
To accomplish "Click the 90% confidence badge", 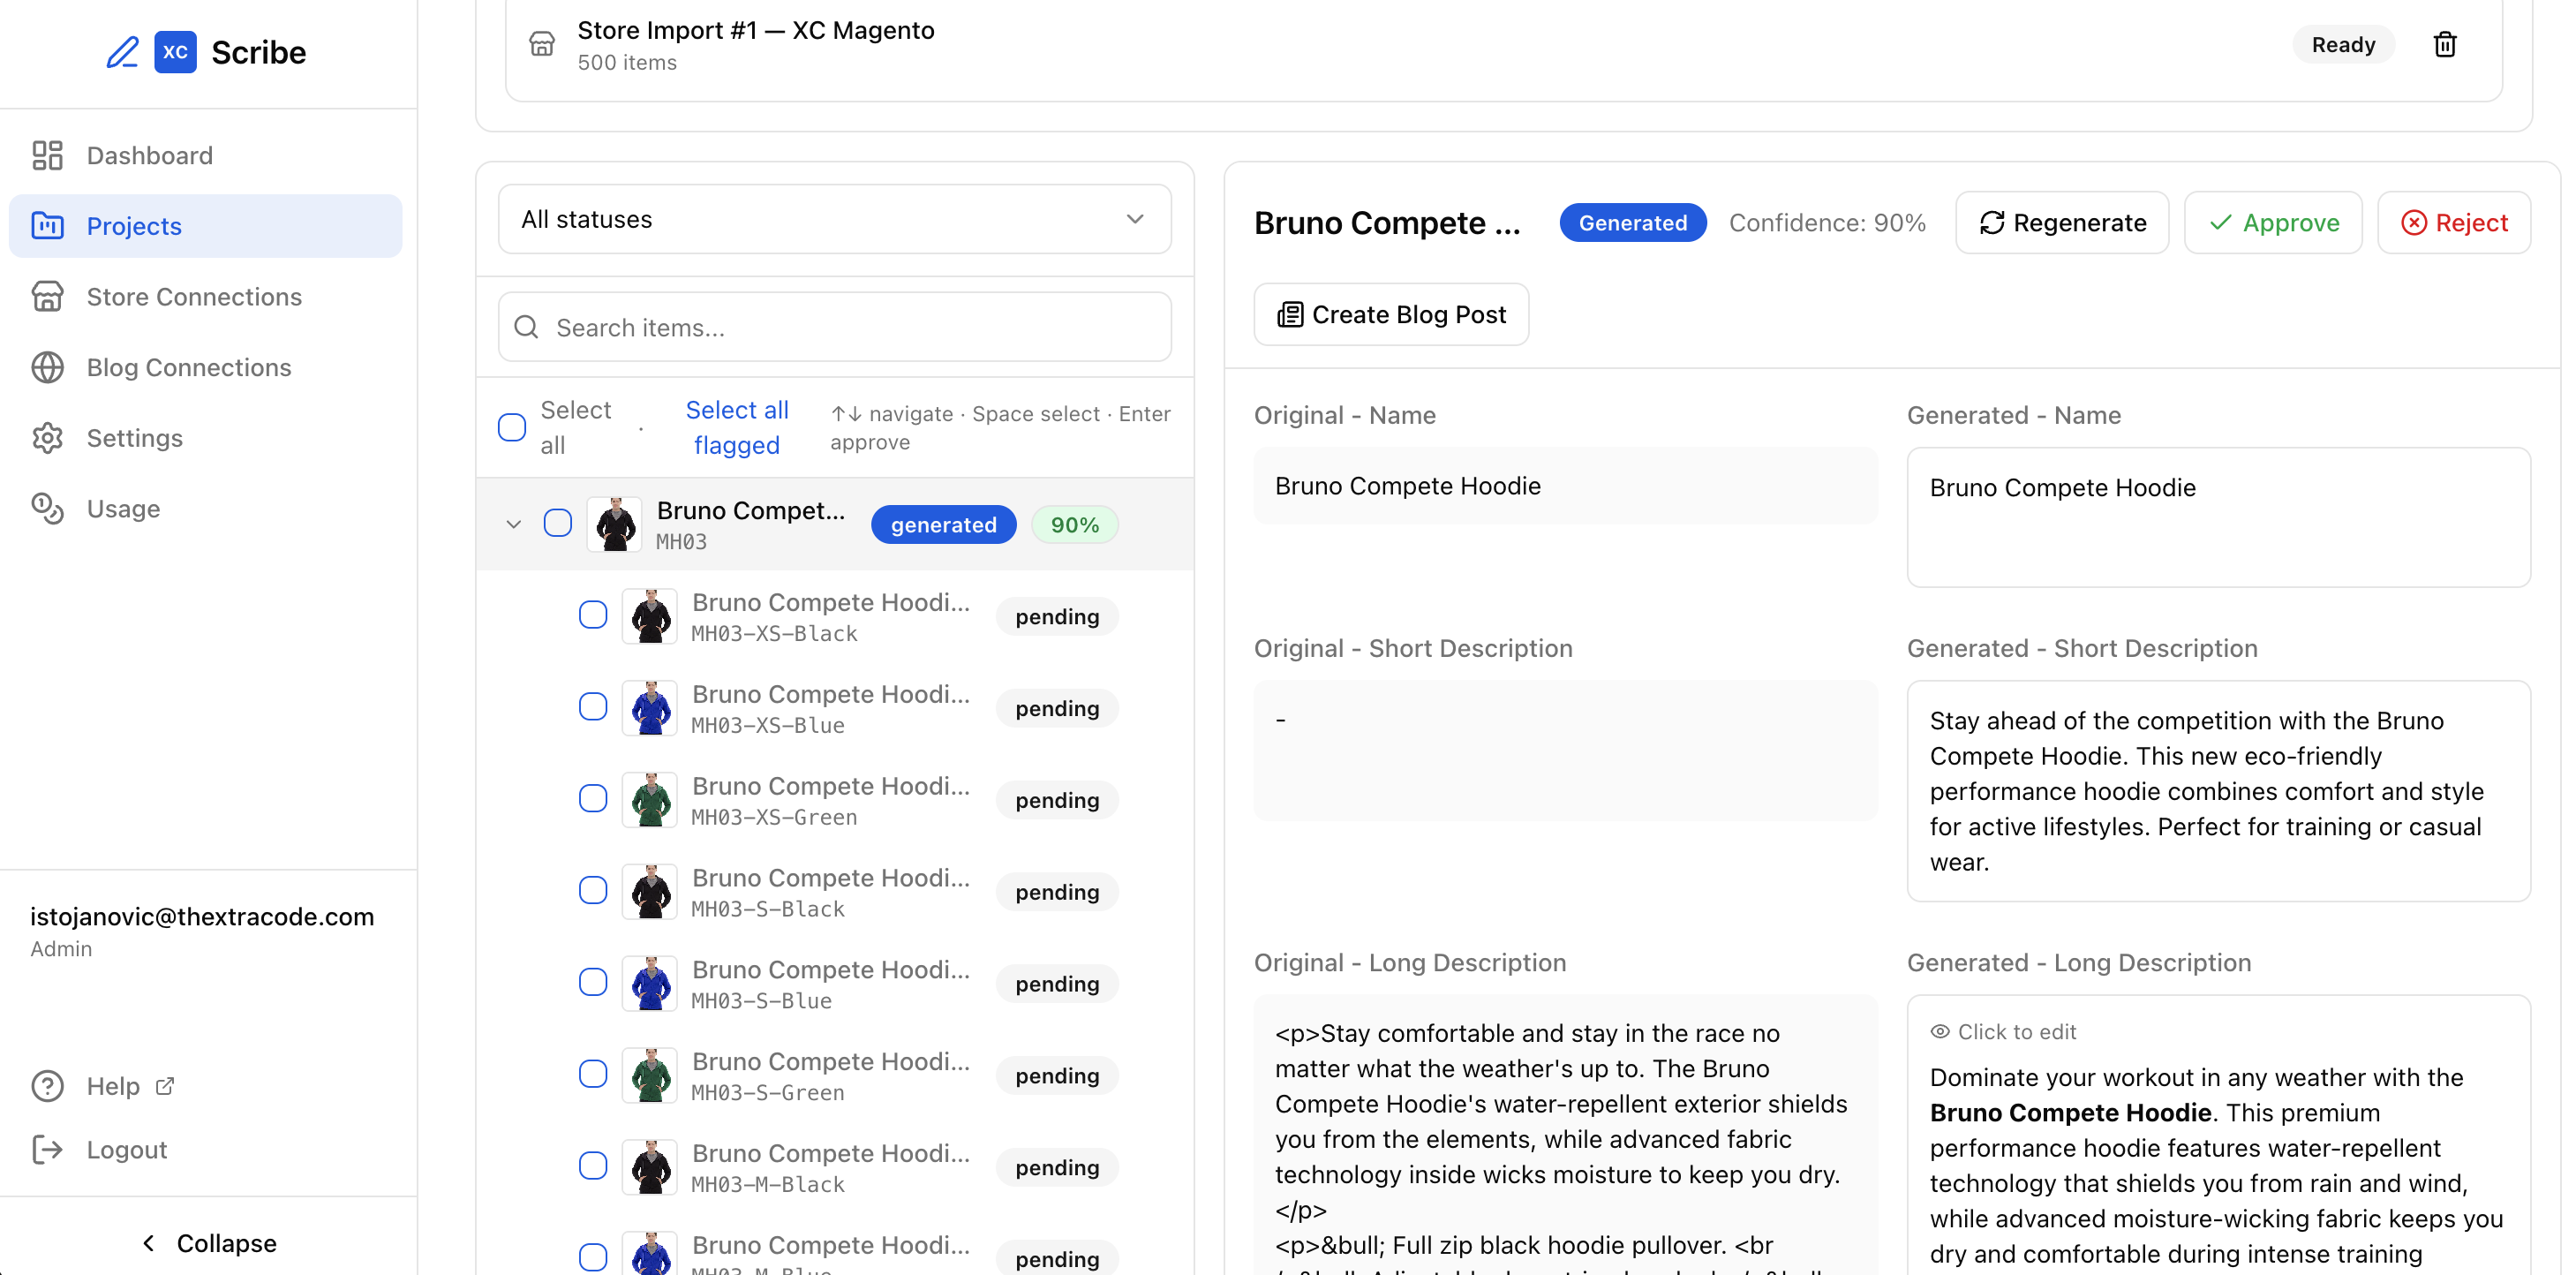I will (1075, 523).
